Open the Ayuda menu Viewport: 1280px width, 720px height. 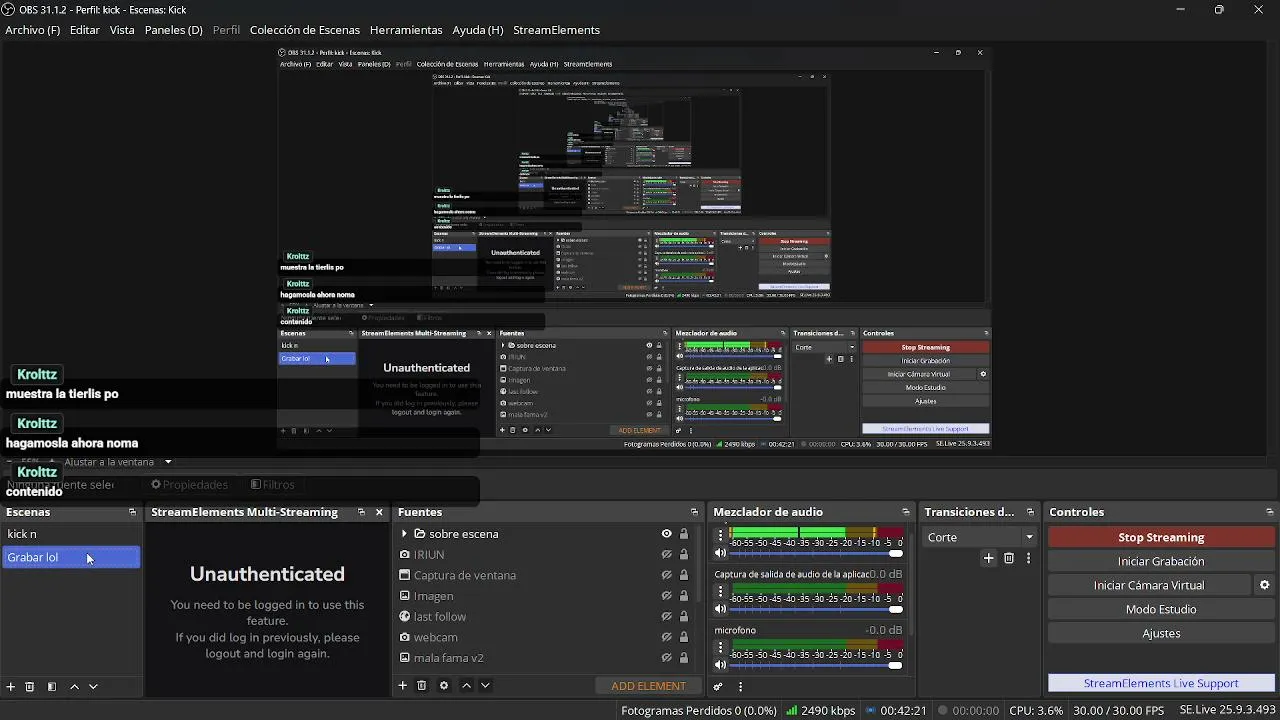(x=478, y=30)
